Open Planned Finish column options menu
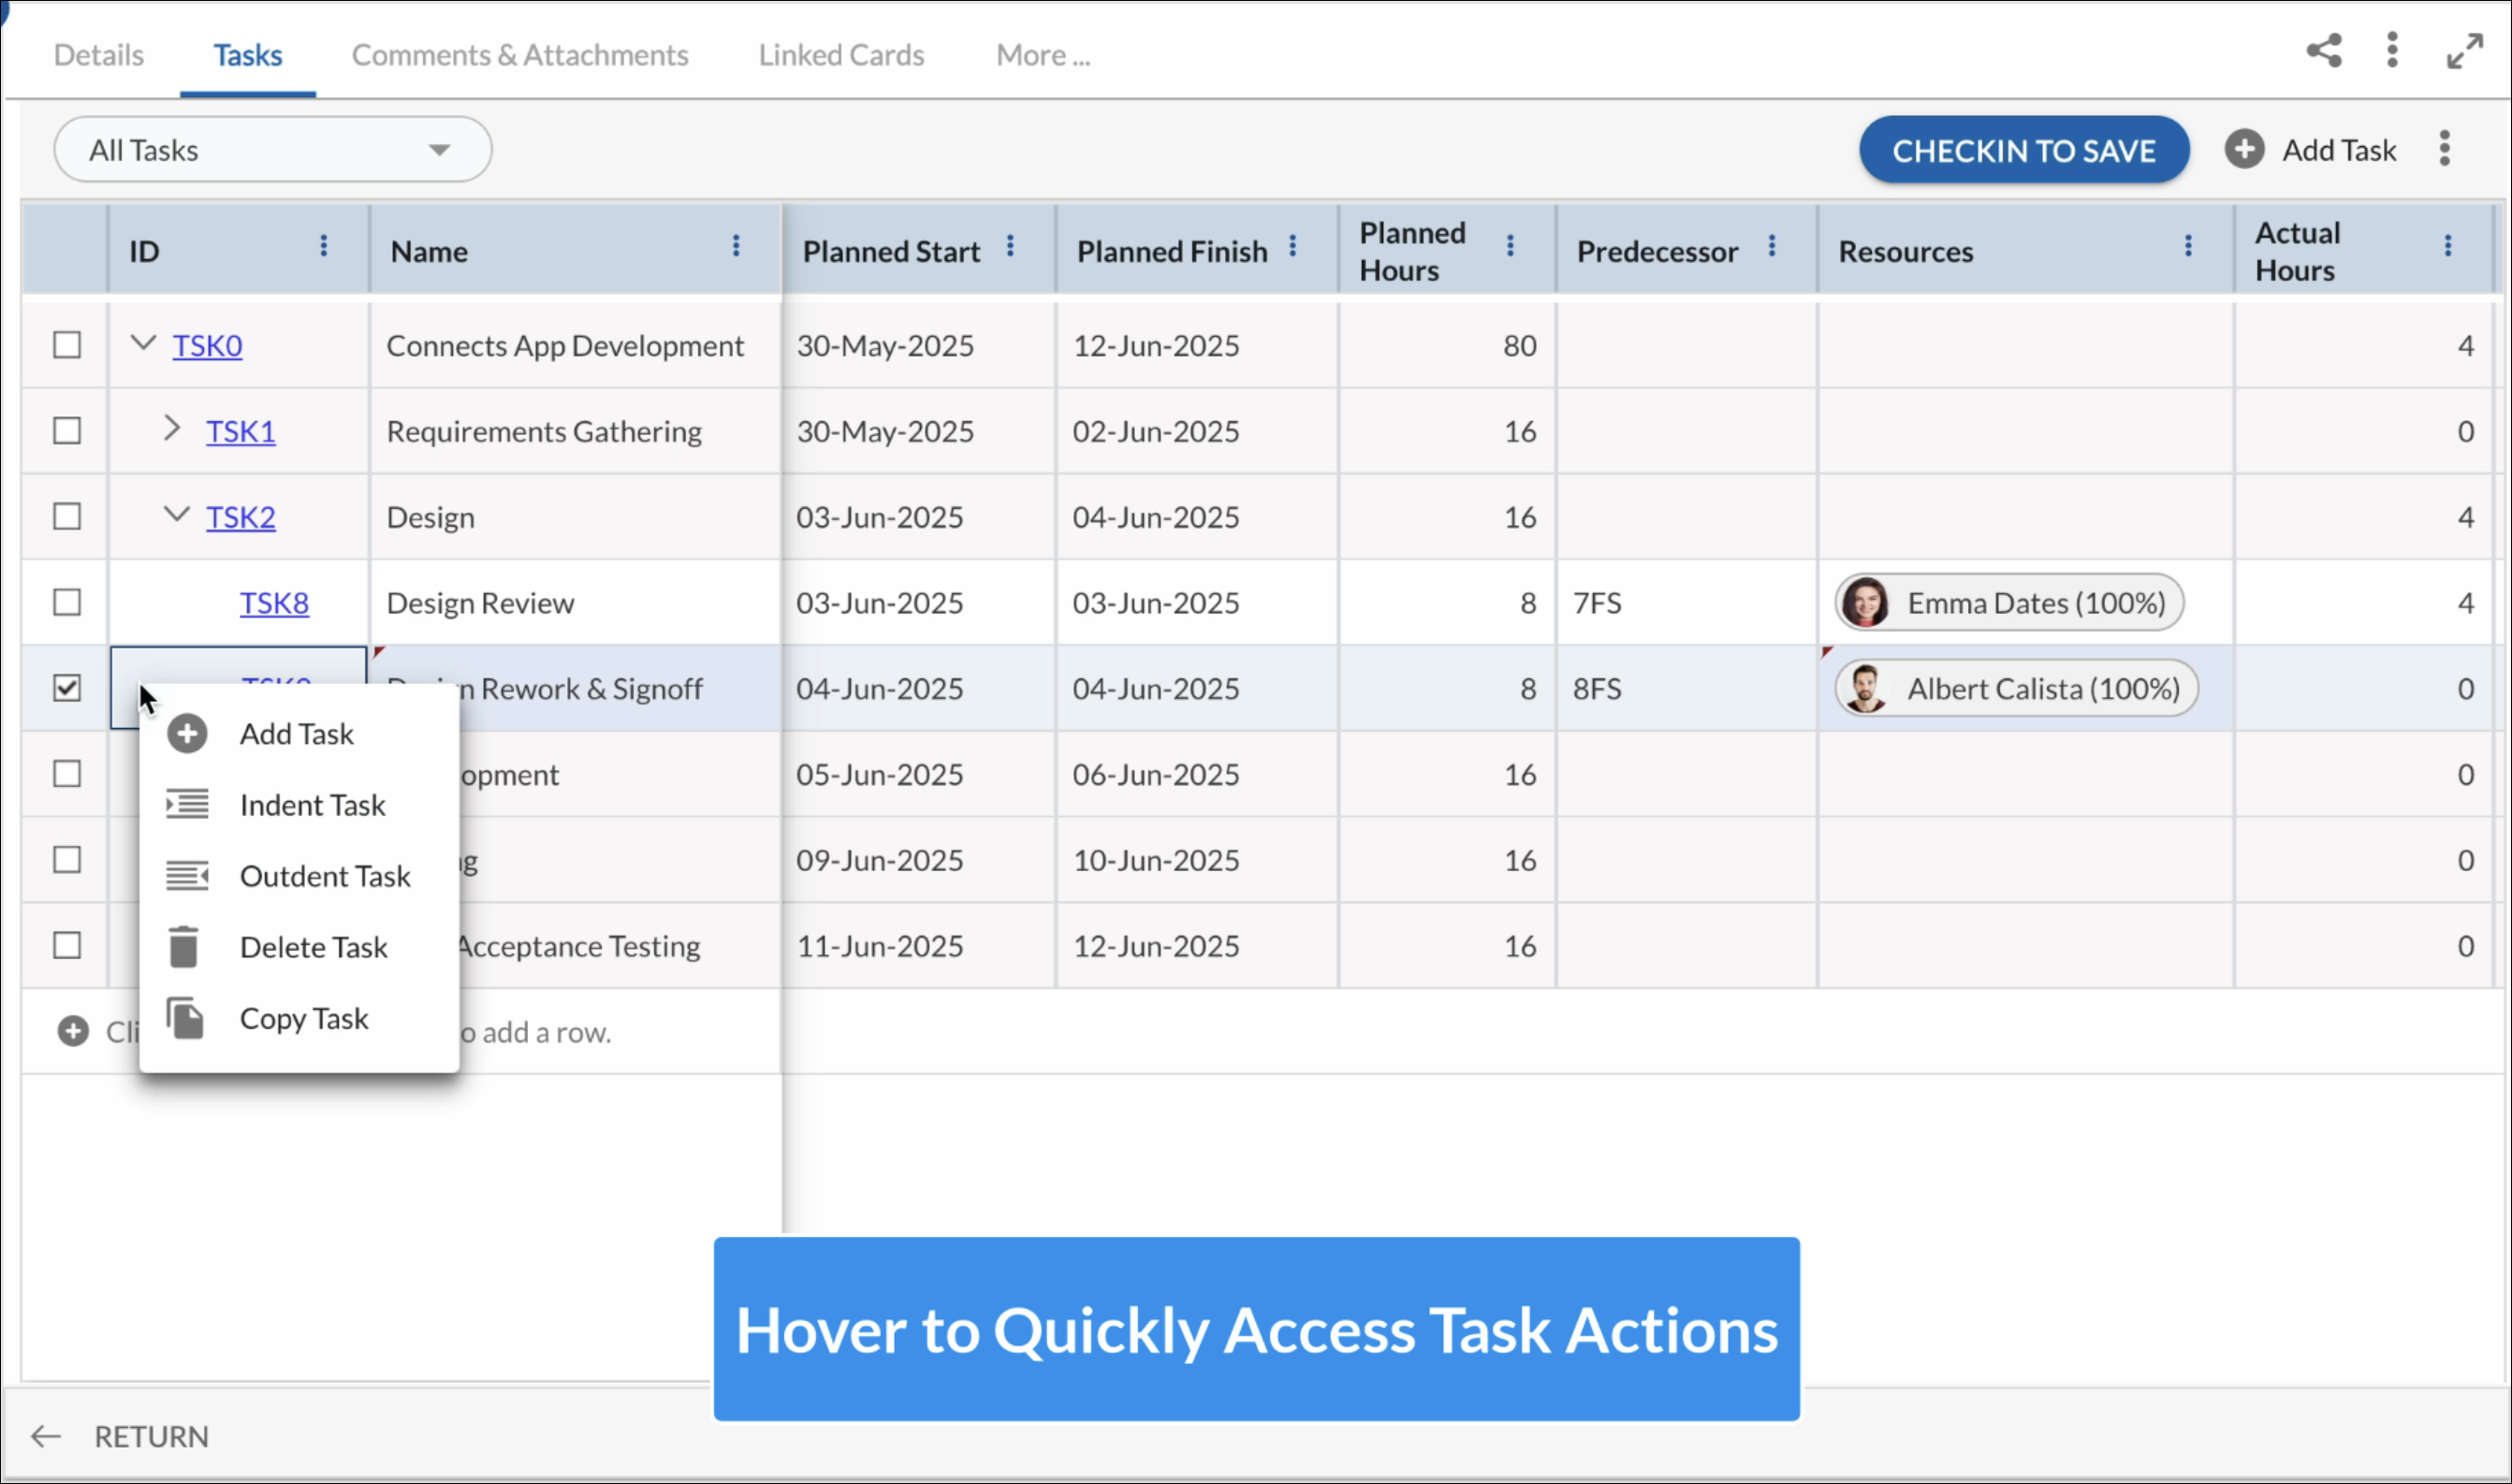The image size is (2512, 1484). tap(1292, 246)
